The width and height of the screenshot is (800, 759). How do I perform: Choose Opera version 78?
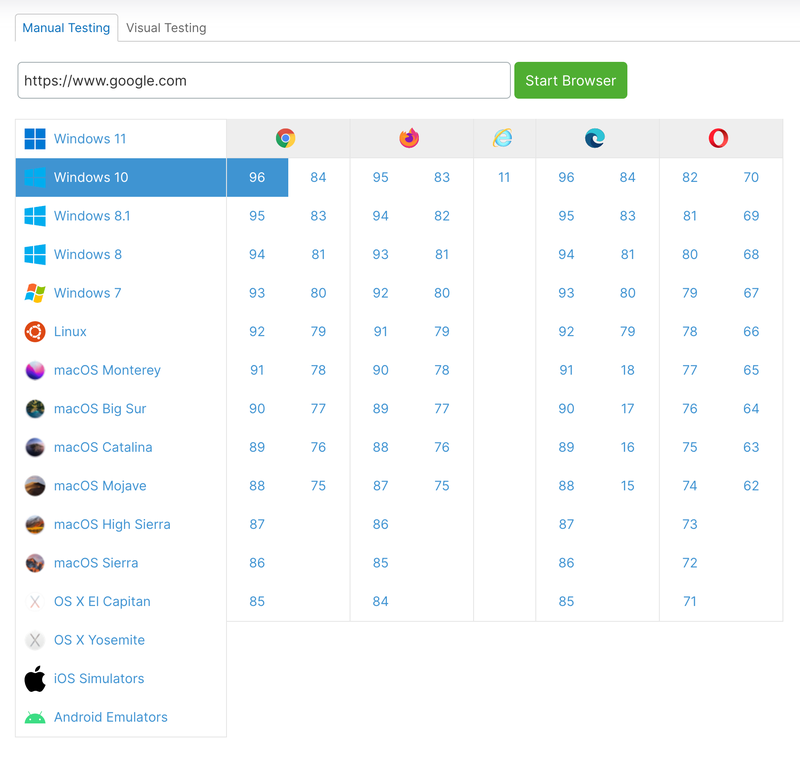coord(690,332)
